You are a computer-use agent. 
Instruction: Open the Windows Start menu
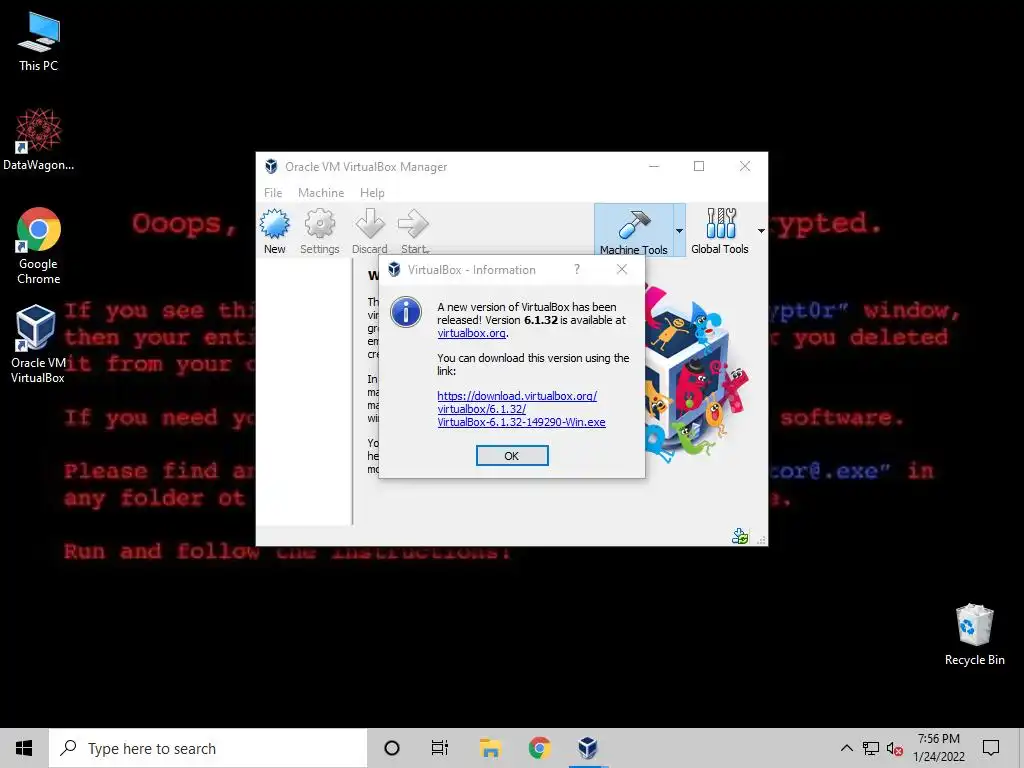point(24,748)
